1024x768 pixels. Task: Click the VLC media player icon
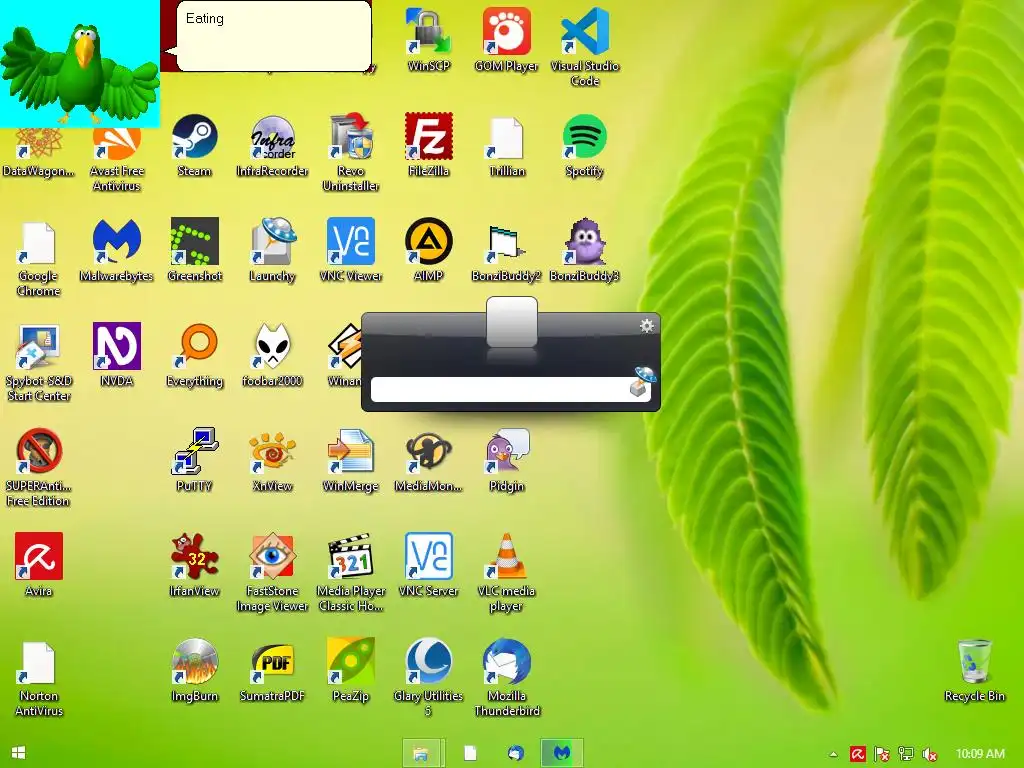coord(507,573)
